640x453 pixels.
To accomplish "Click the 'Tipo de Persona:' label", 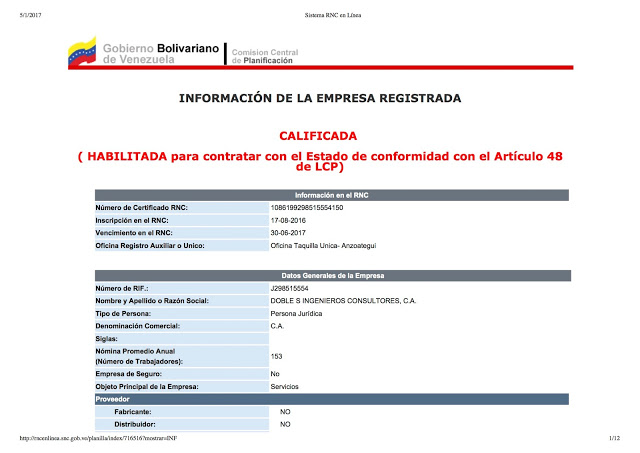I will pyautogui.click(x=123, y=313).
